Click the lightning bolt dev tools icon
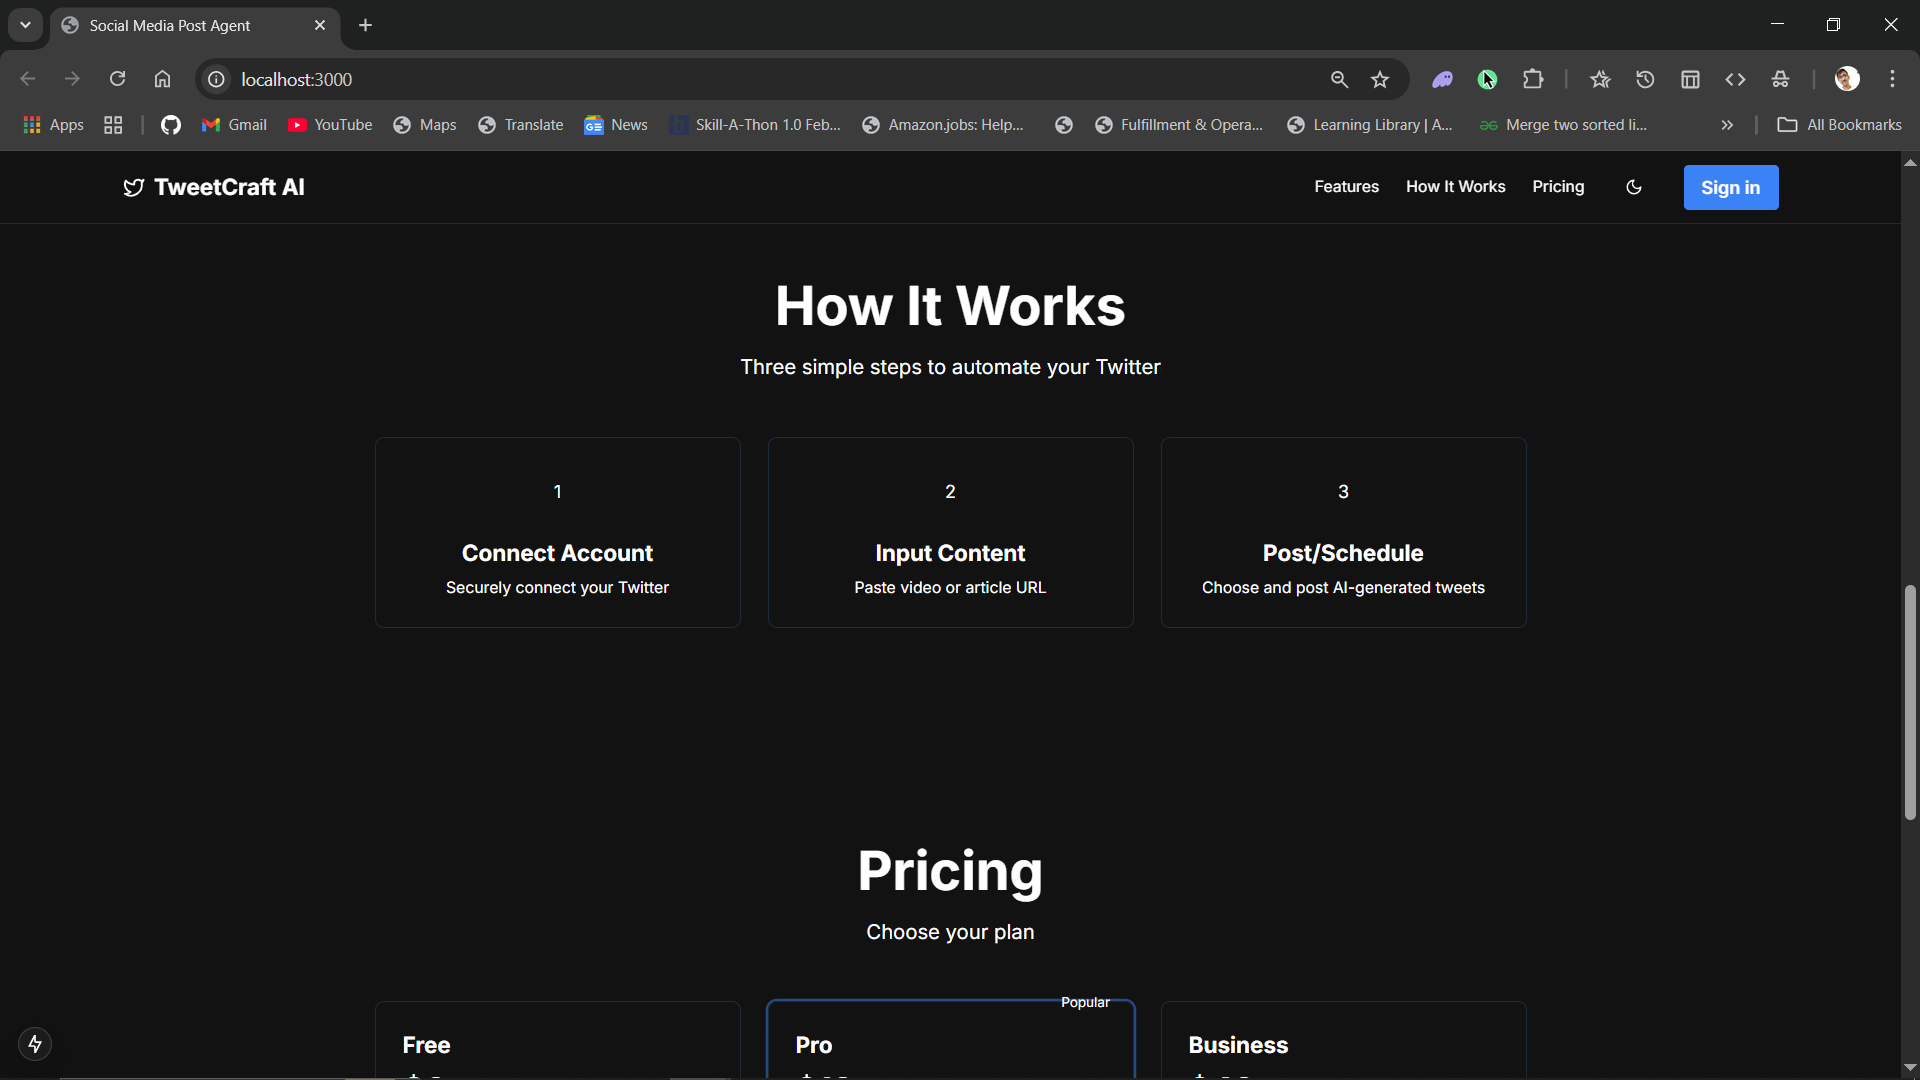The image size is (1920, 1080). 35,1044
